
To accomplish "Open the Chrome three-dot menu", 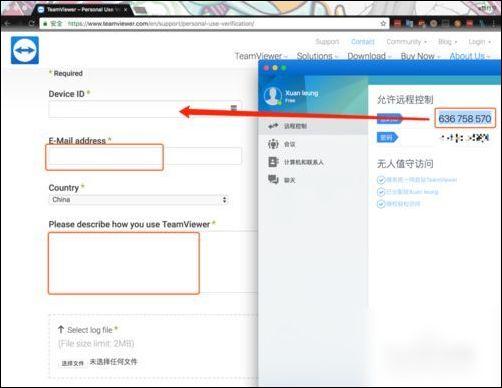I will (494, 24).
